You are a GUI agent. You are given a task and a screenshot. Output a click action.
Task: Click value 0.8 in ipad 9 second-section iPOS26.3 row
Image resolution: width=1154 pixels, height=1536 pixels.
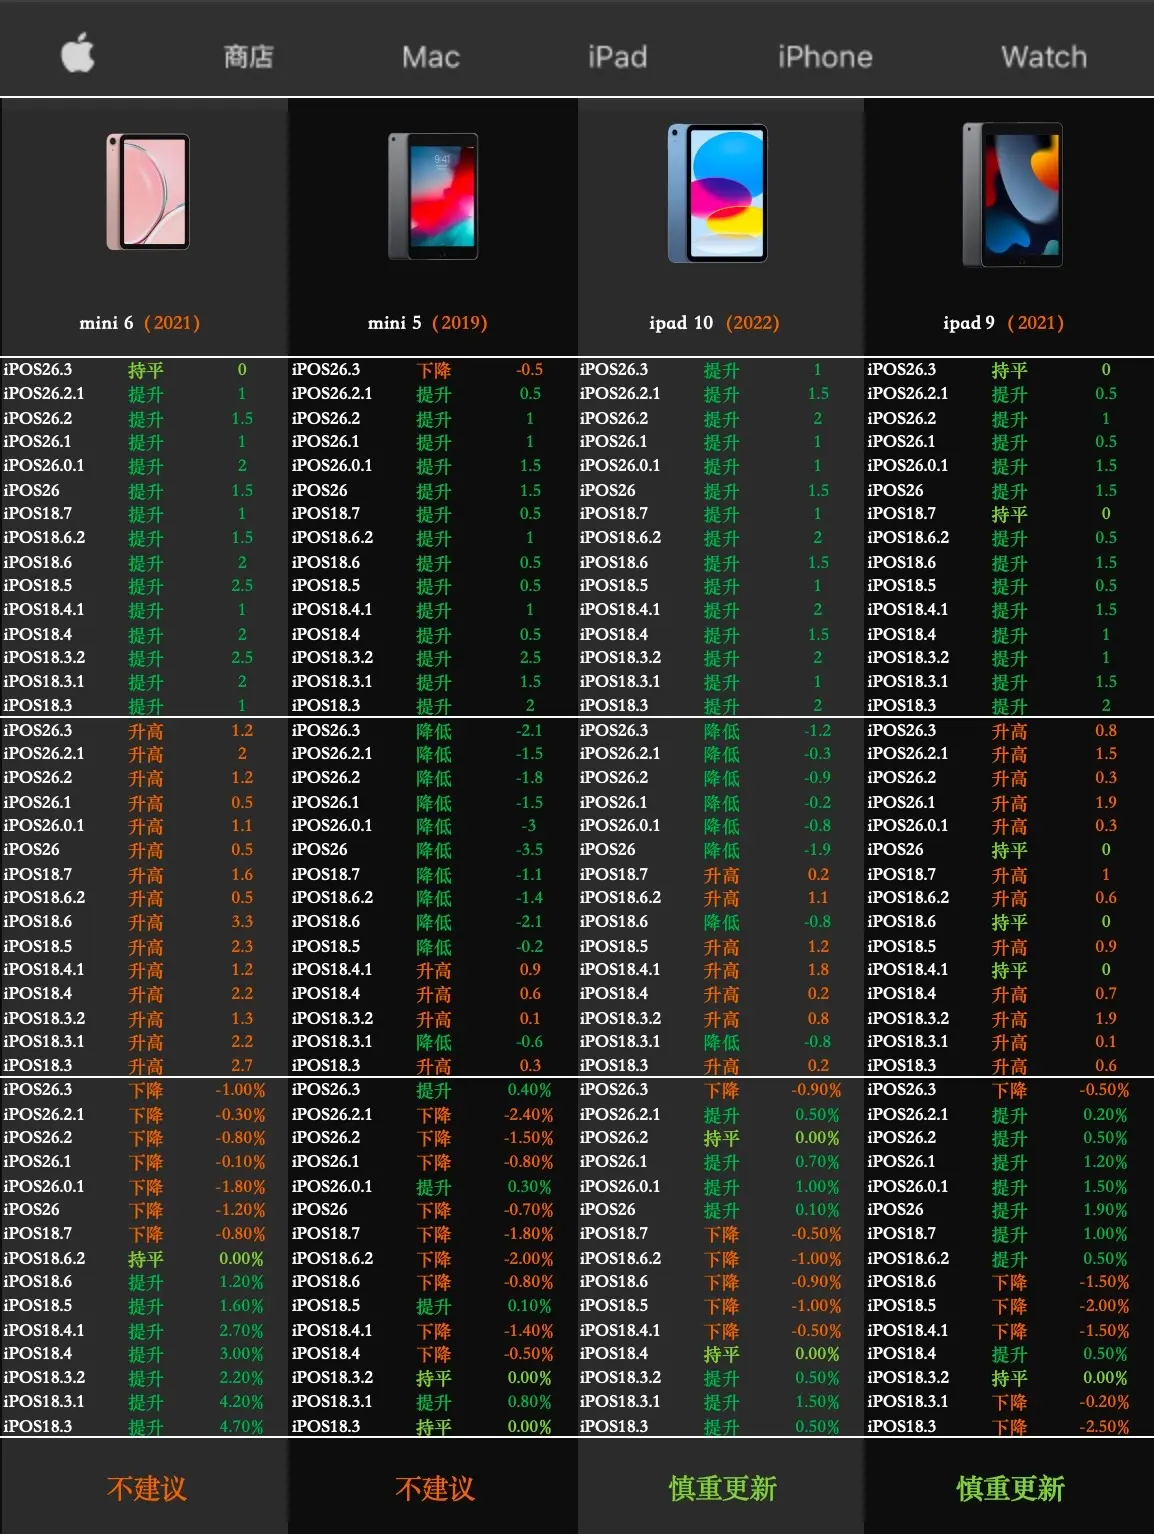[1106, 730]
